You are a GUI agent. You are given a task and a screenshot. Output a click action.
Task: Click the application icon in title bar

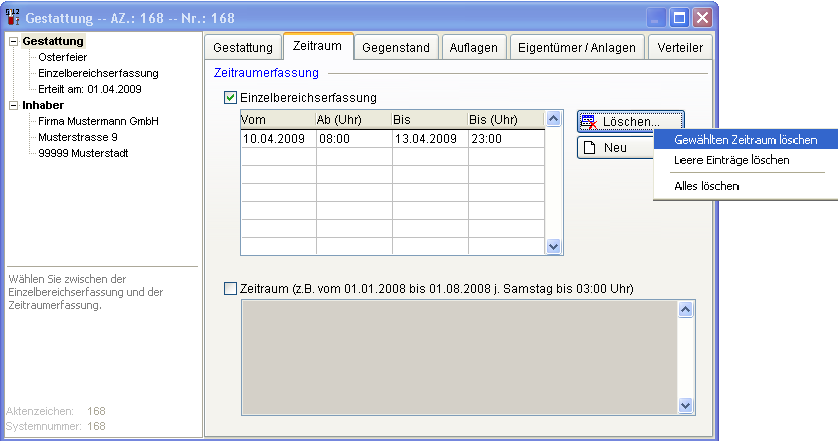(x=13, y=17)
